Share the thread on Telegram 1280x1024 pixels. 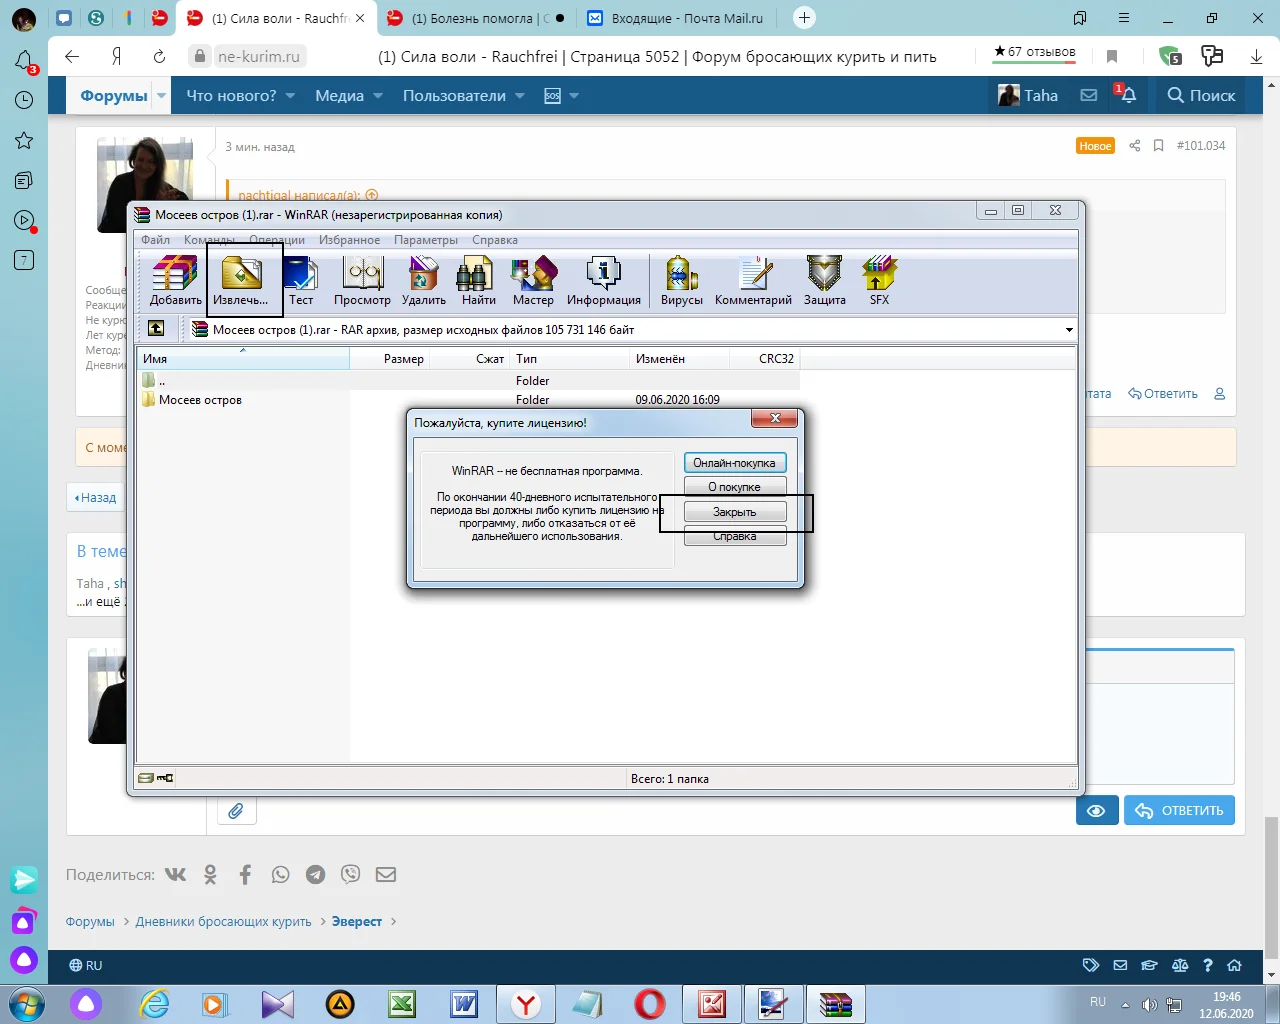pyautogui.click(x=315, y=874)
